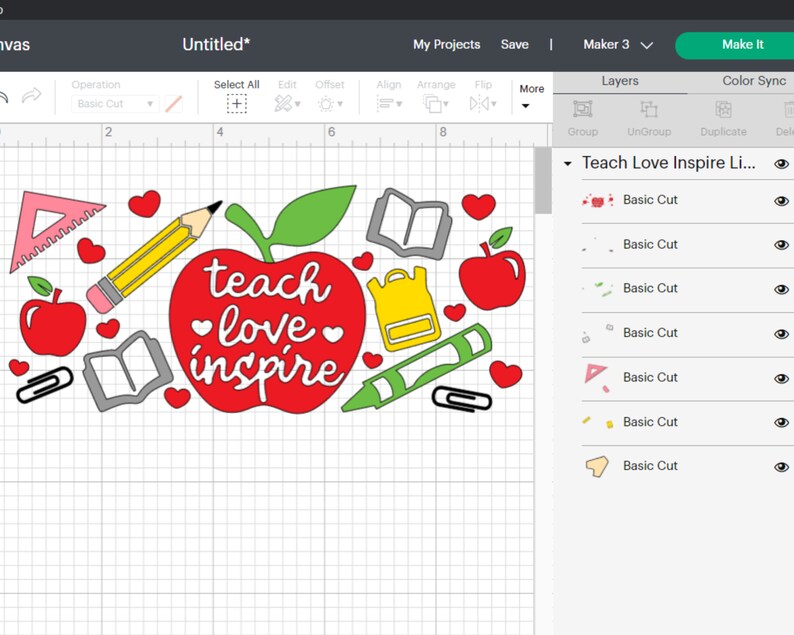
Task: Hide the pink triangle Basic Cut layer
Action: pyautogui.click(x=781, y=379)
